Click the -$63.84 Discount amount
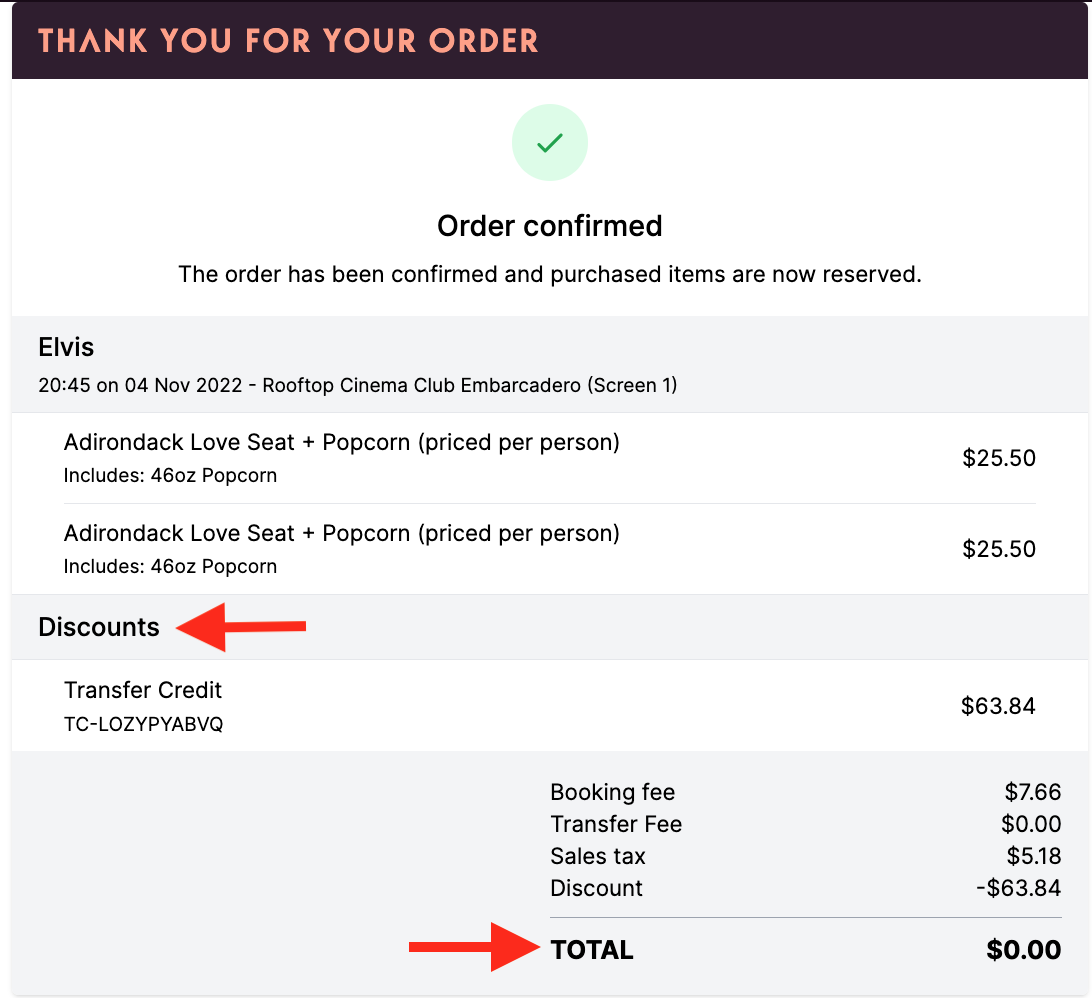Image resolution: width=1092 pixels, height=998 pixels. [1018, 888]
